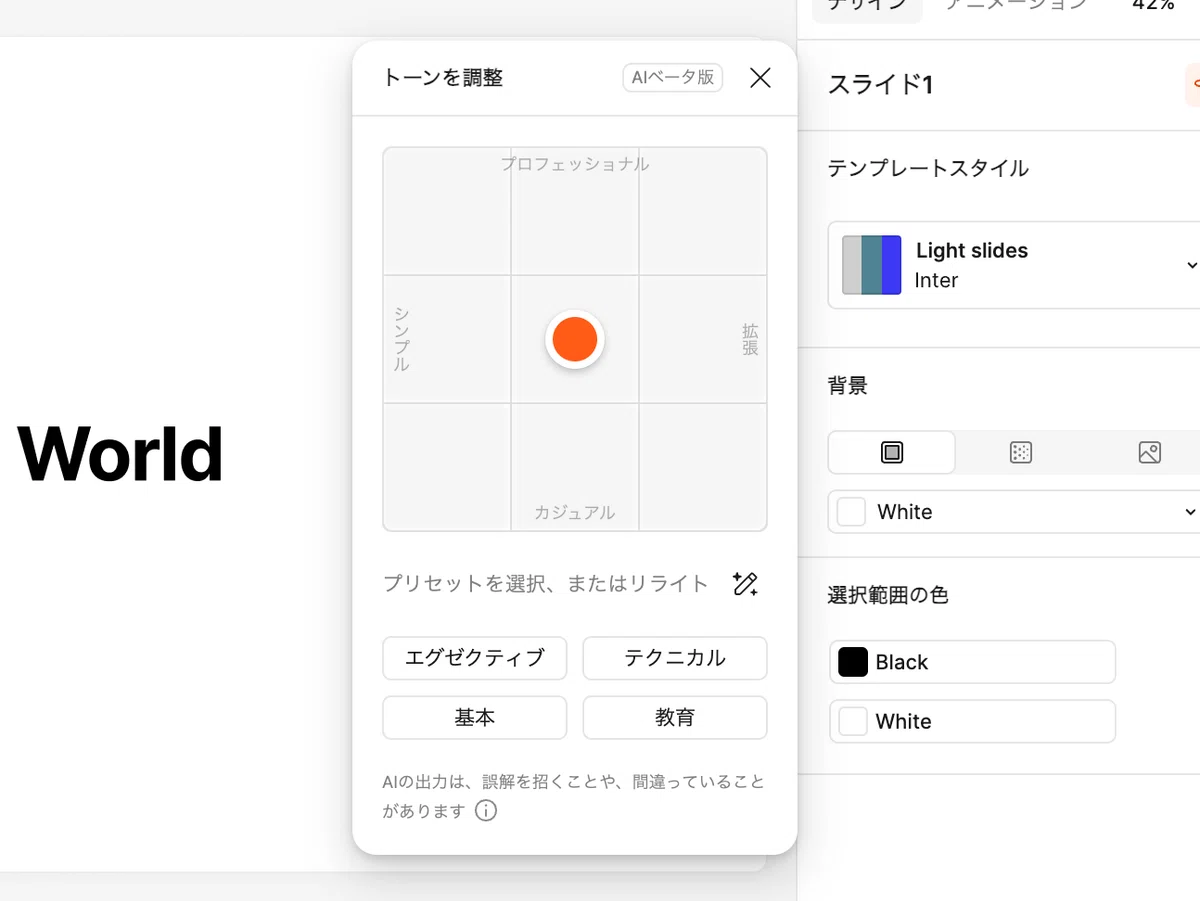Choose the pattern background icon
The image size is (1200, 901).
[1020, 452]
